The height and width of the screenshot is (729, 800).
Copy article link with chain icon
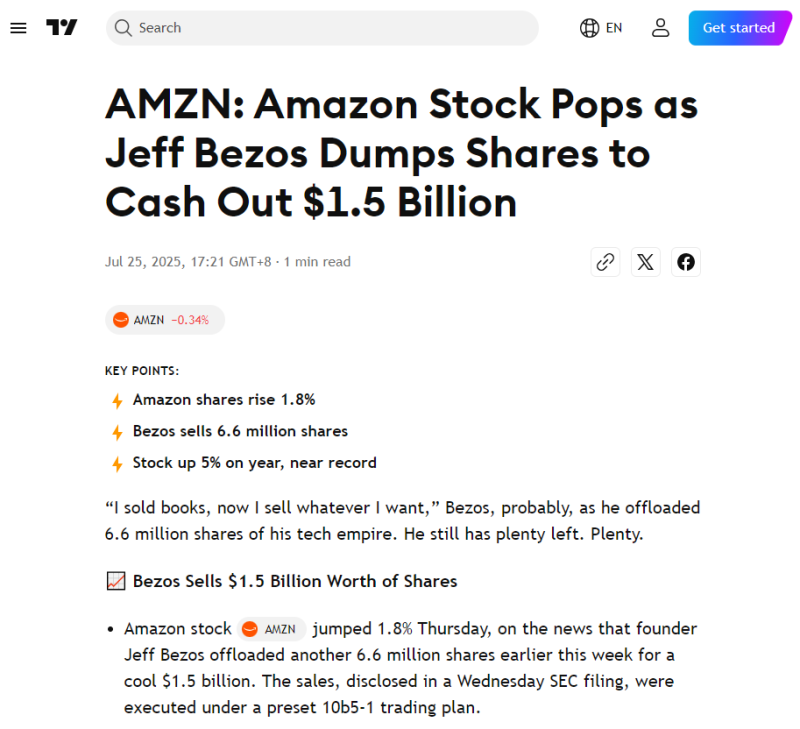pyautogui.click(x=605, y=262)
